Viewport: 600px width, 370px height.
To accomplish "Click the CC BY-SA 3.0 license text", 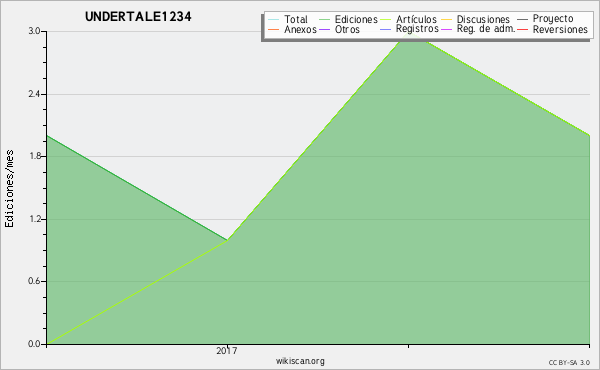I will point(569,363).
